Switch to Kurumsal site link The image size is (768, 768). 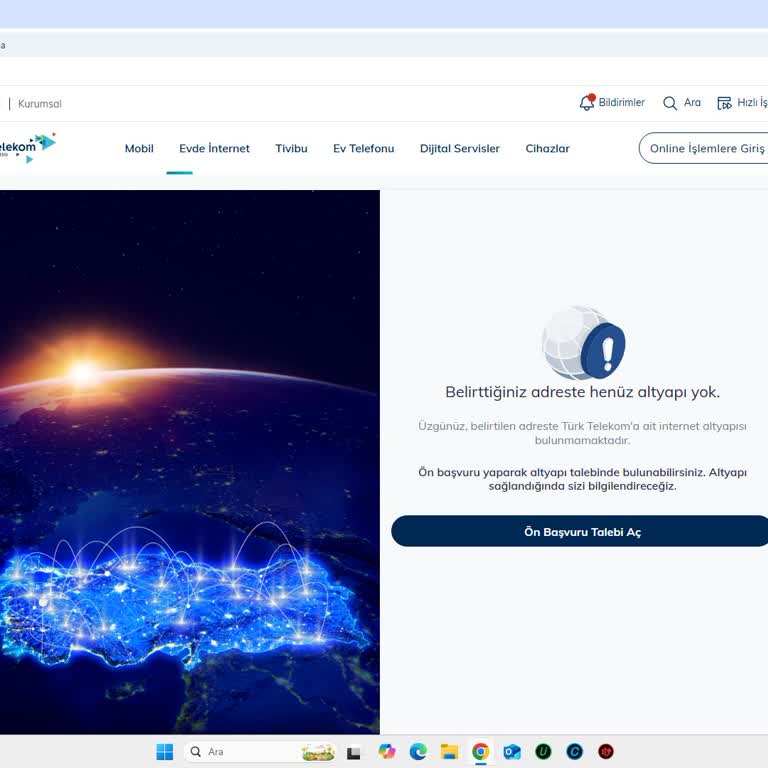tap(40, 104)
